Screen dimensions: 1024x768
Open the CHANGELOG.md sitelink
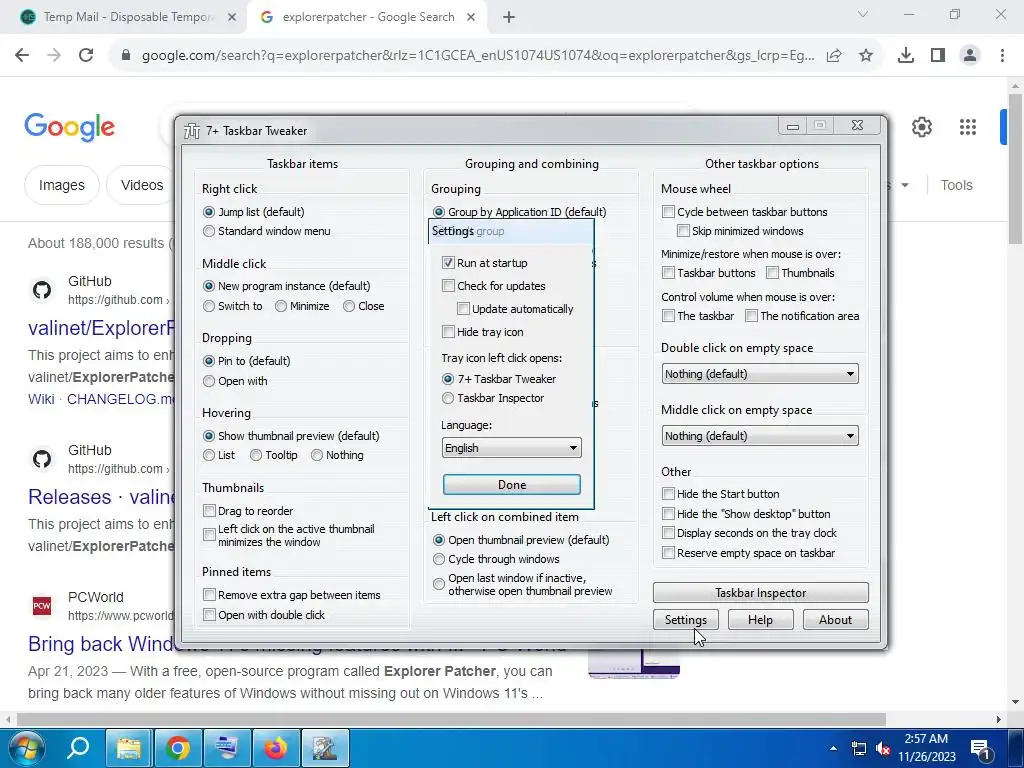point(121,399)
